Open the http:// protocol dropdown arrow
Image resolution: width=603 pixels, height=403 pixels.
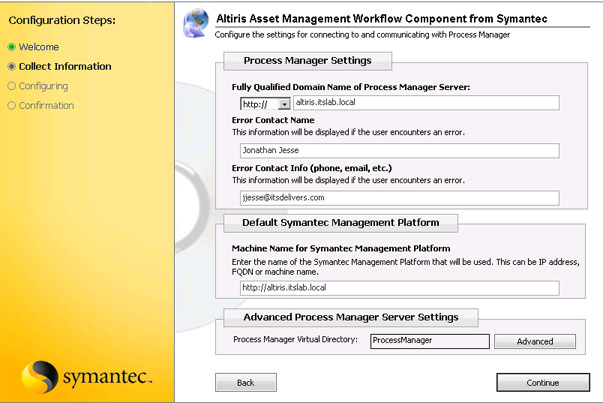pyautogui.click(x=284, y=104)
